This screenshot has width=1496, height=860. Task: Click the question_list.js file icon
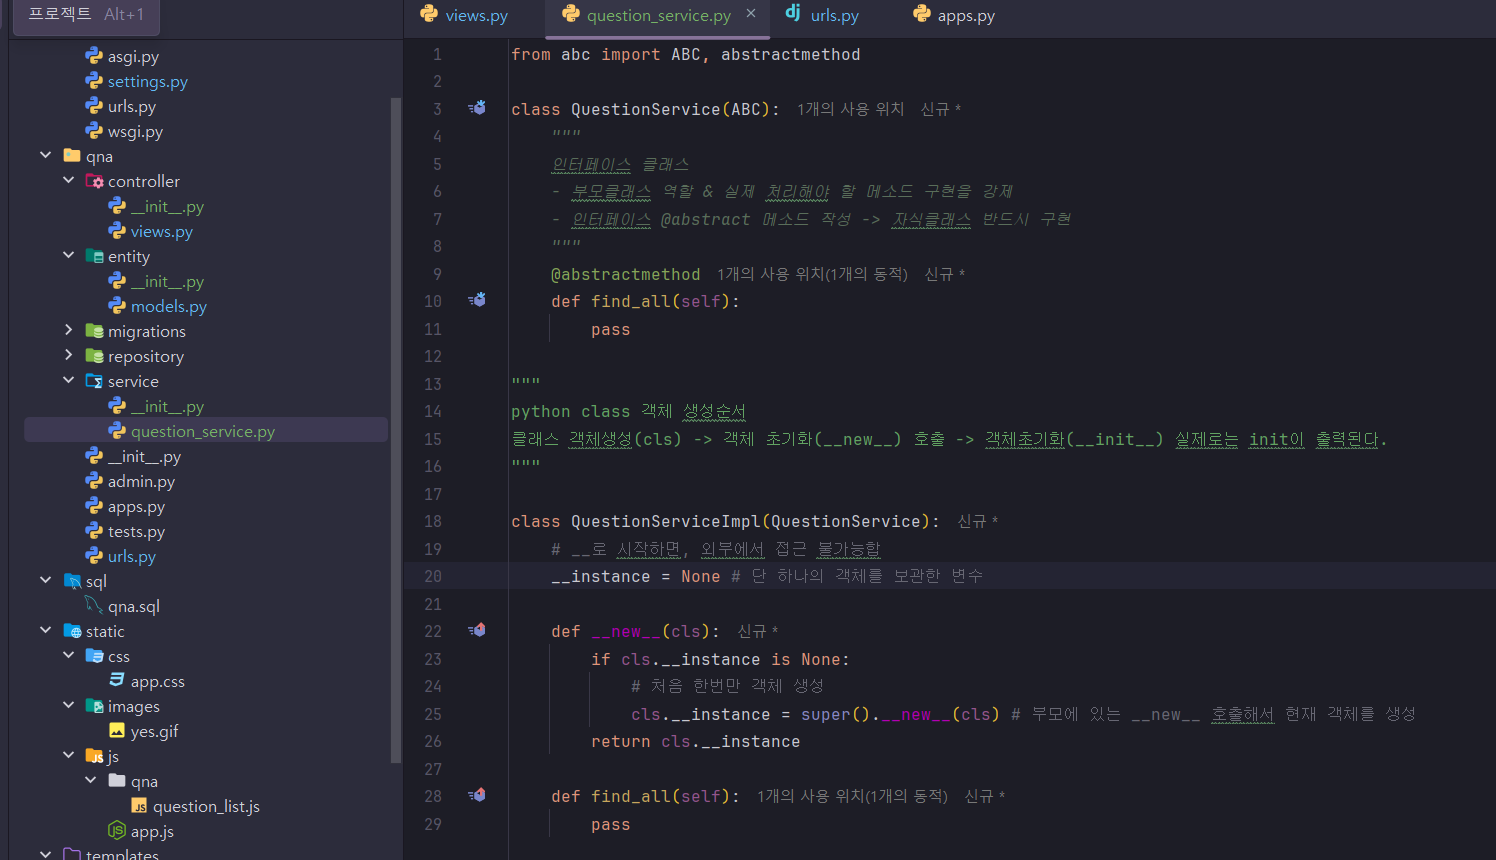(139, 806)
